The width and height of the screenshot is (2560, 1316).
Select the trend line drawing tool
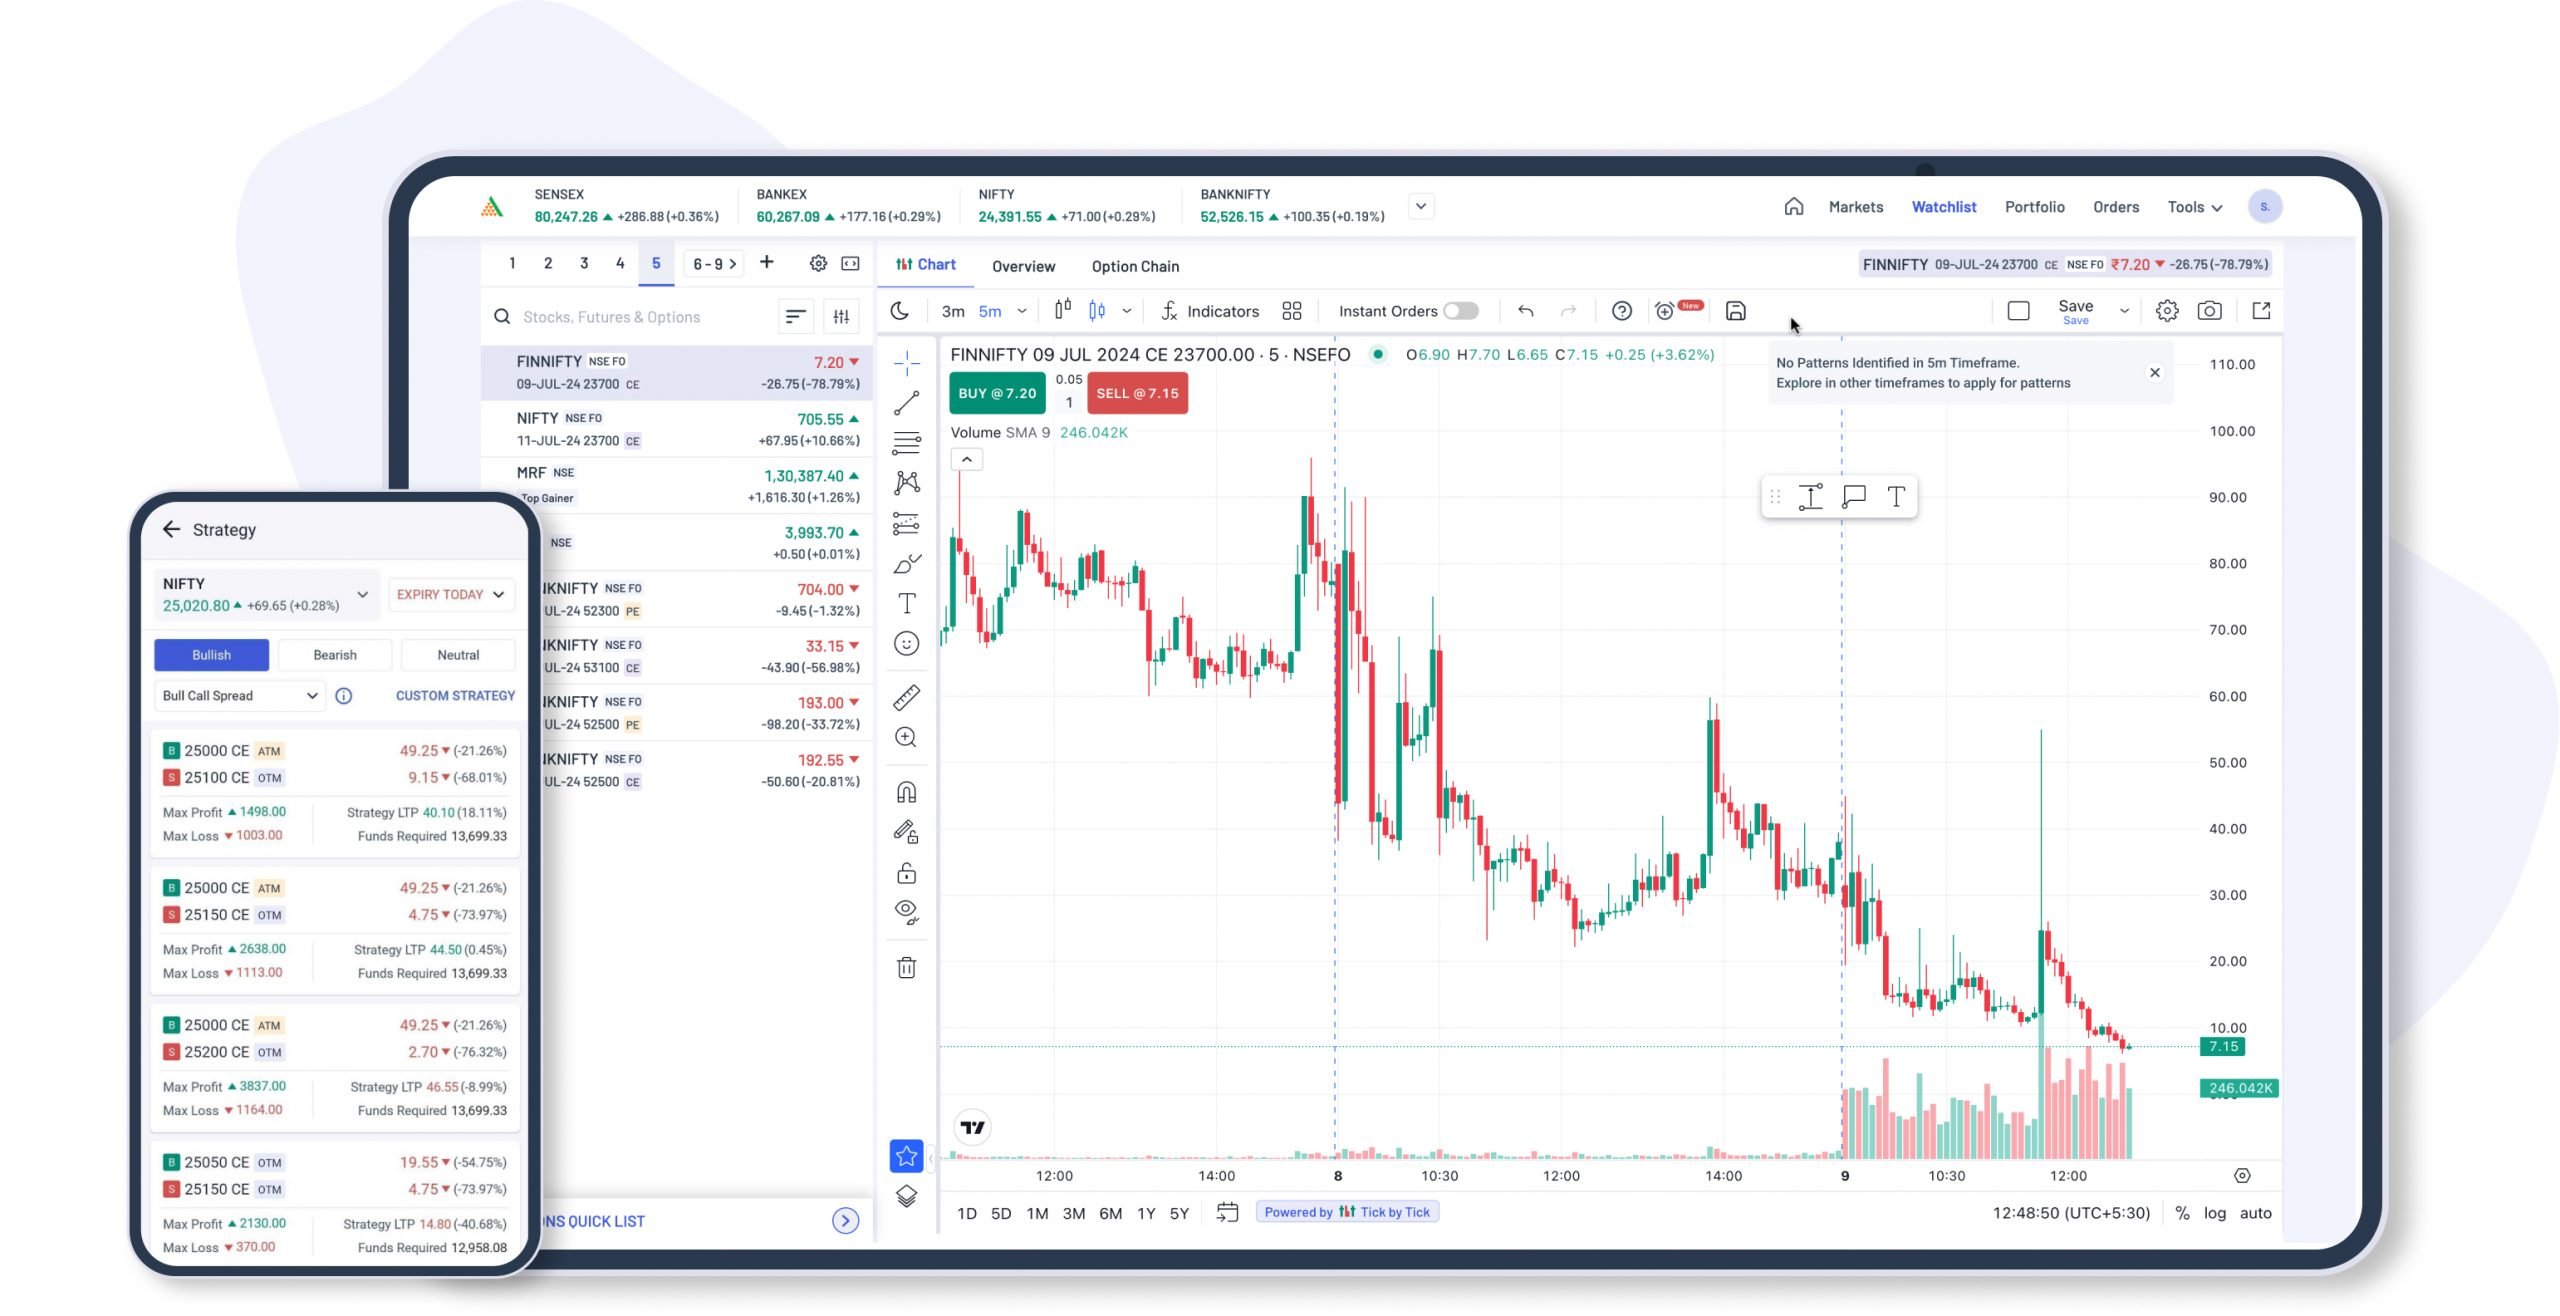coord(906,403)
